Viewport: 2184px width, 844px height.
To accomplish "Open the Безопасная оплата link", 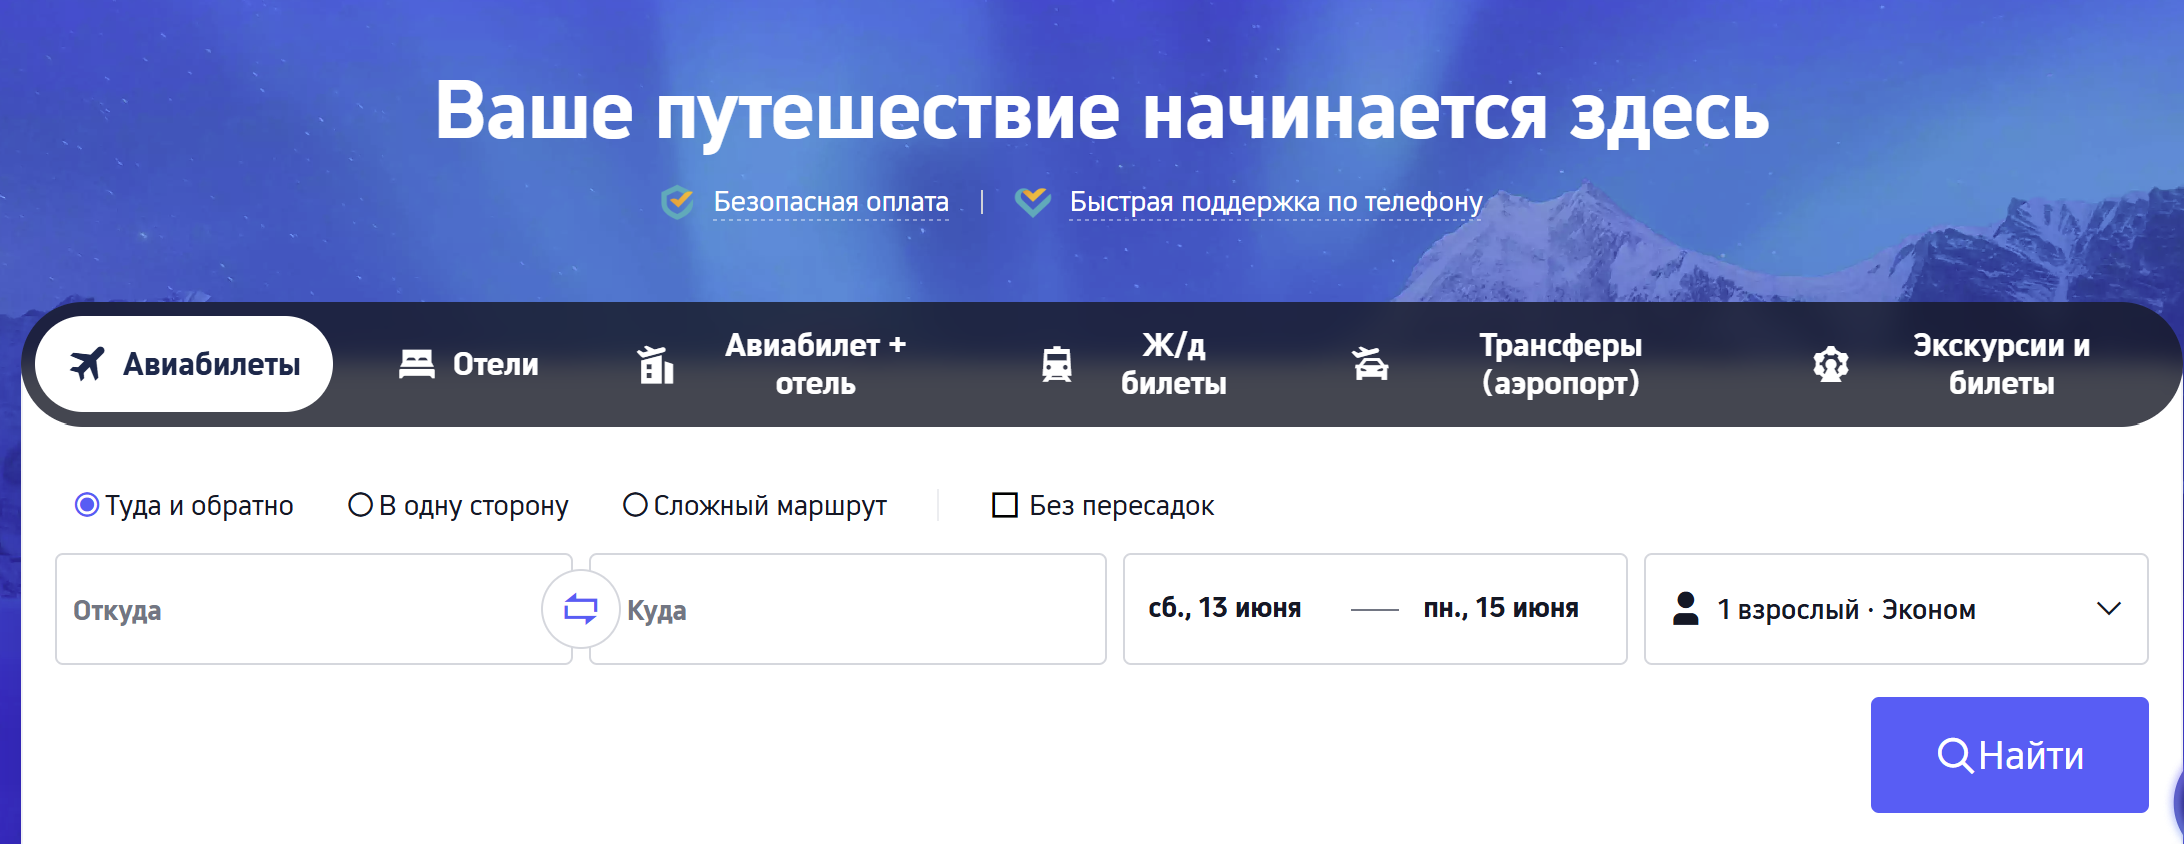I will click(831, 202).
